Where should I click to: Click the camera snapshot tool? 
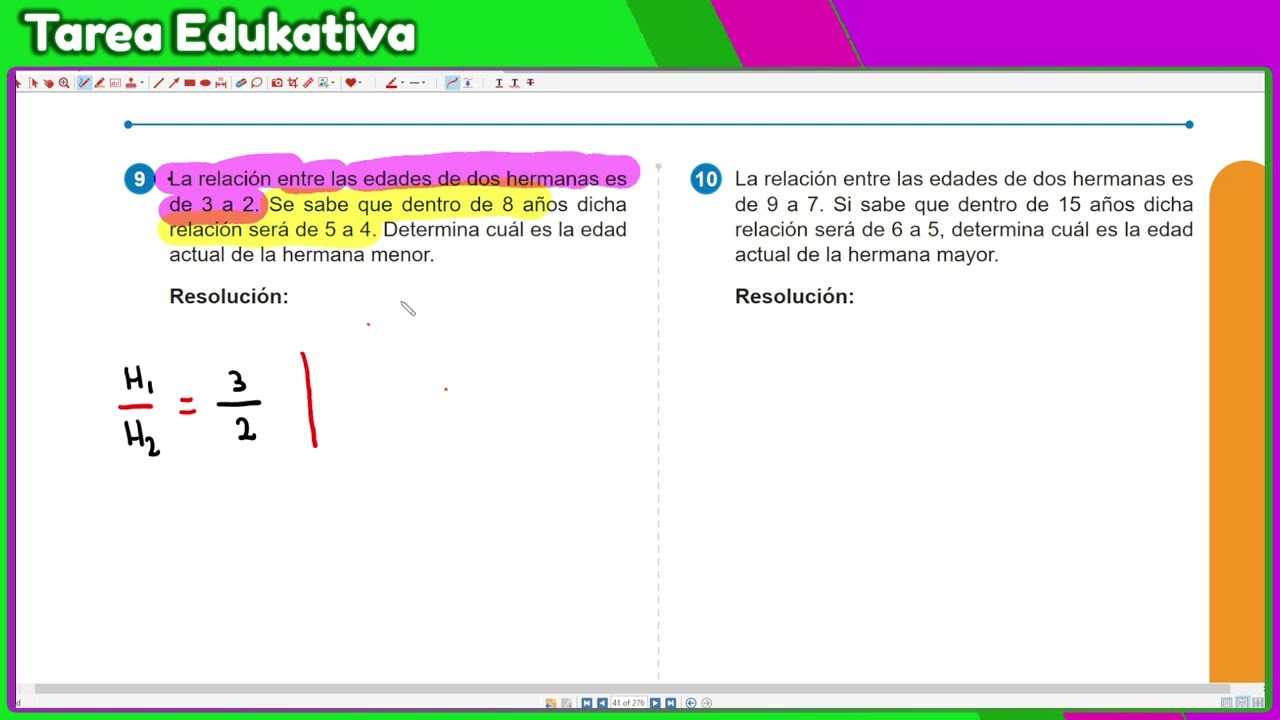pyautogui.click(x=277, y=83)
